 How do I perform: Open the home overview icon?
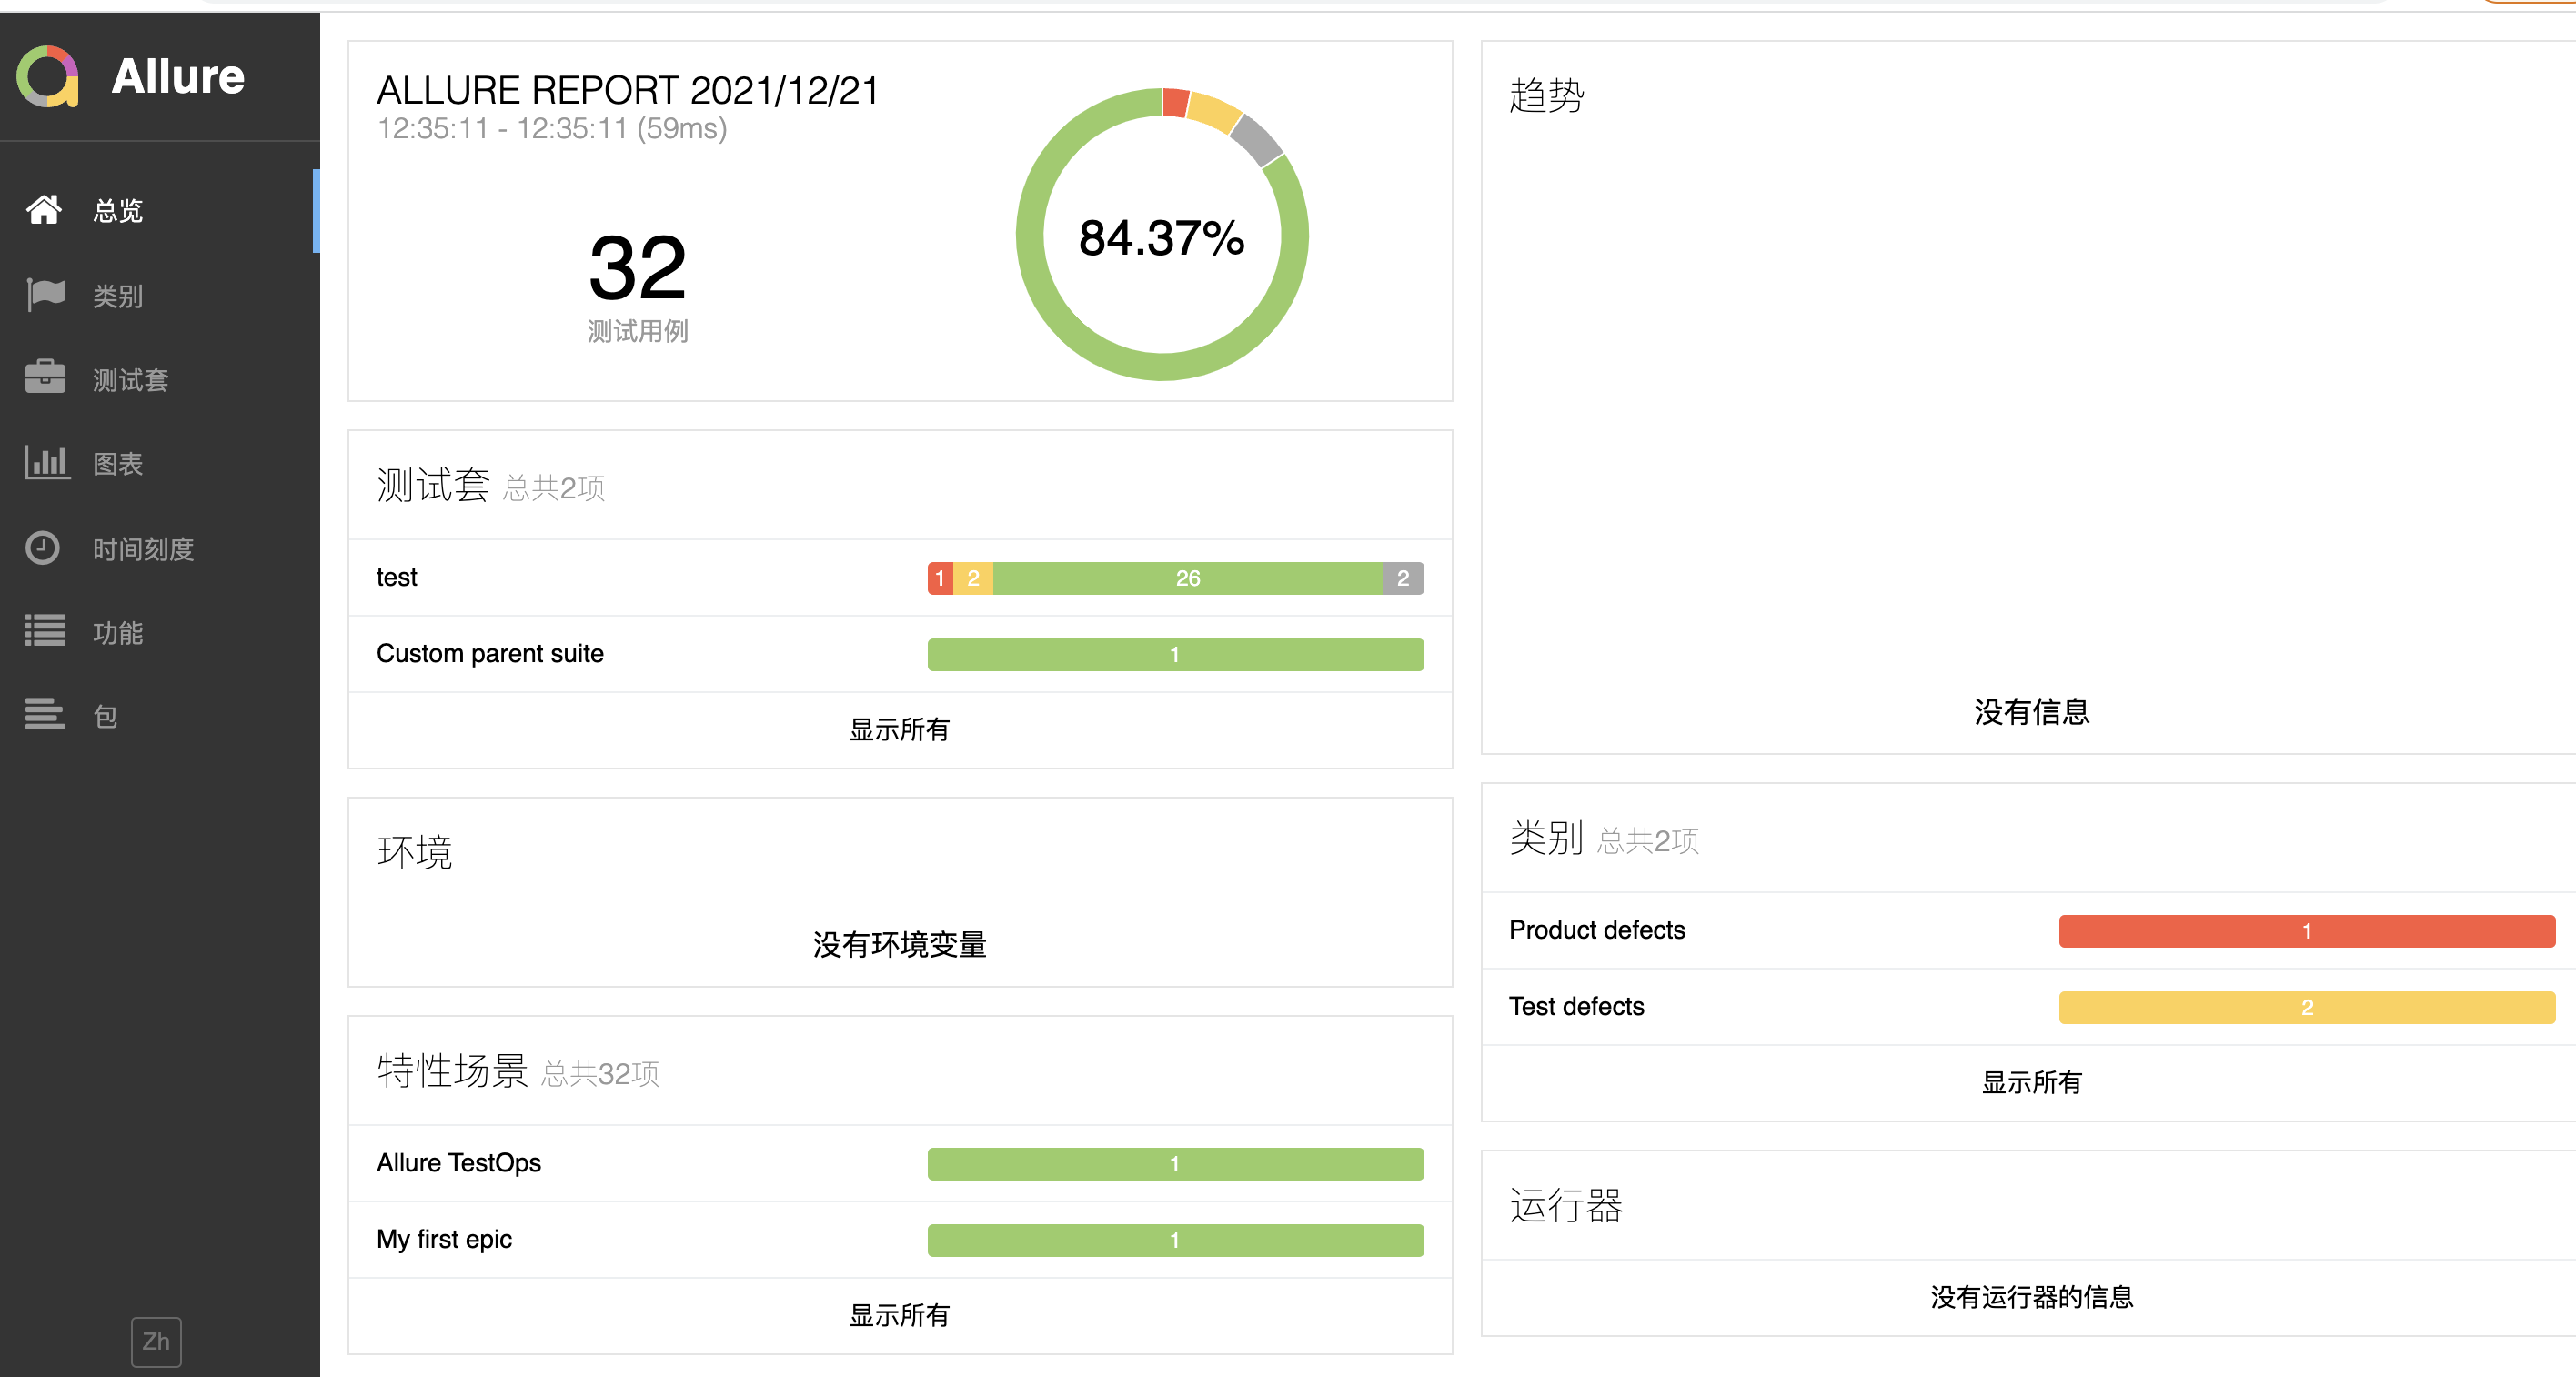[44, 210]
